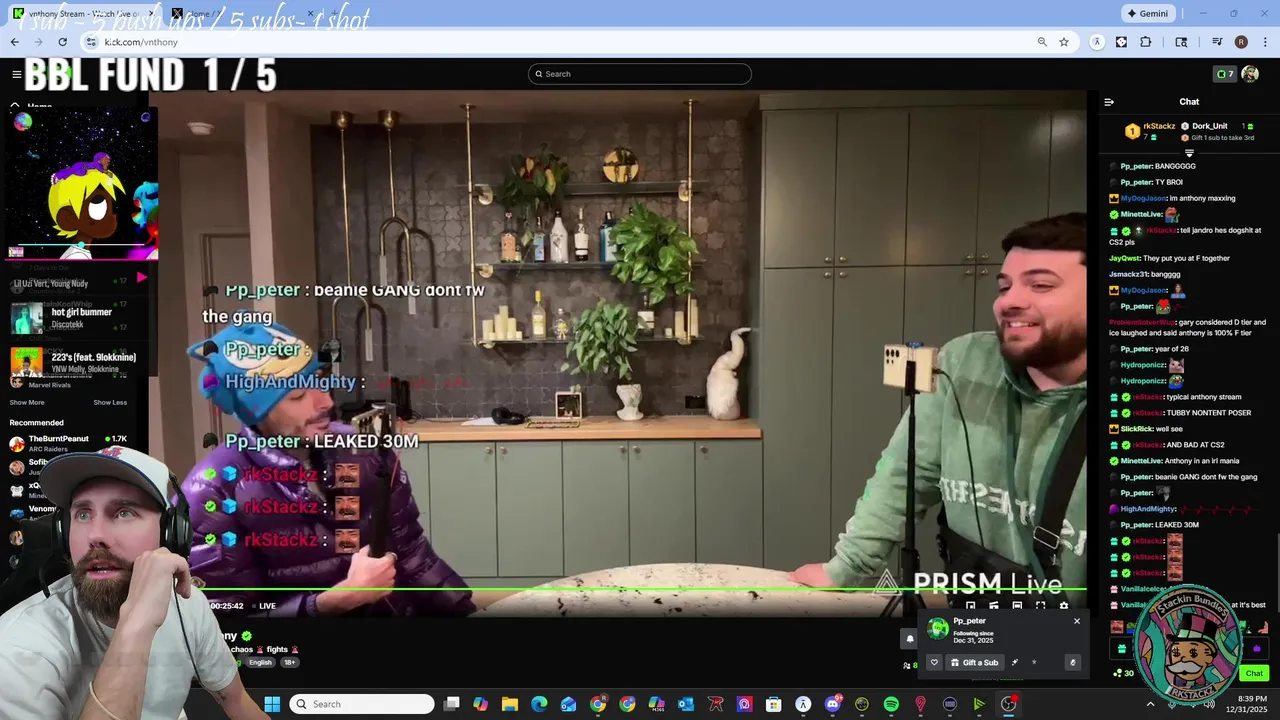Reload the Kick page
The width and height of the screenshot is (1280, 720).
[63, 42]
